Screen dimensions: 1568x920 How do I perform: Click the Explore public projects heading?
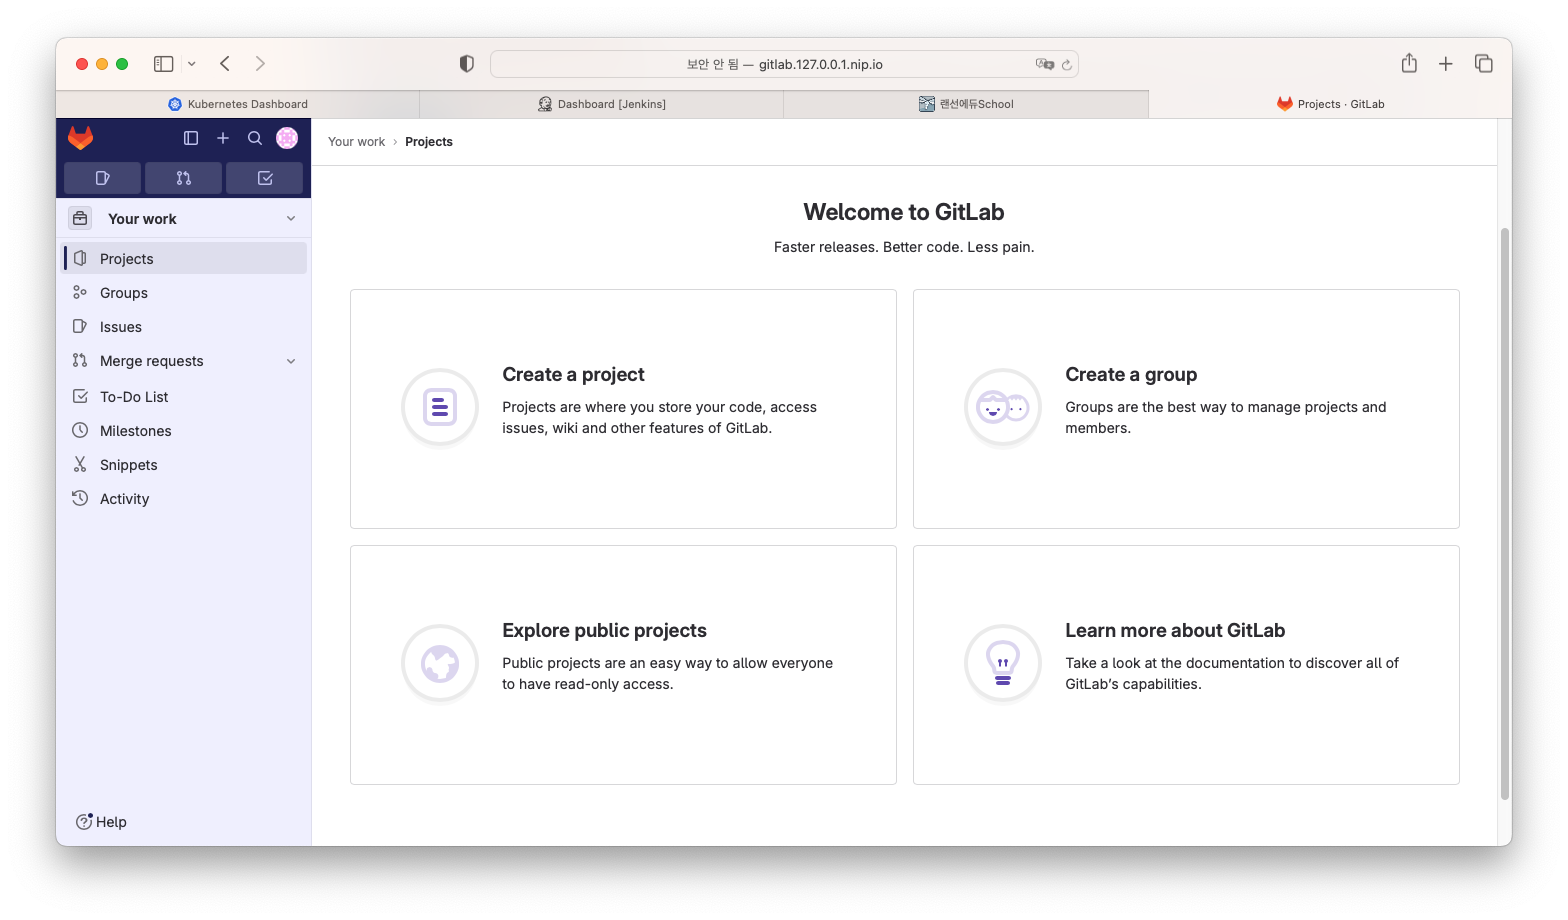point(604,630)
